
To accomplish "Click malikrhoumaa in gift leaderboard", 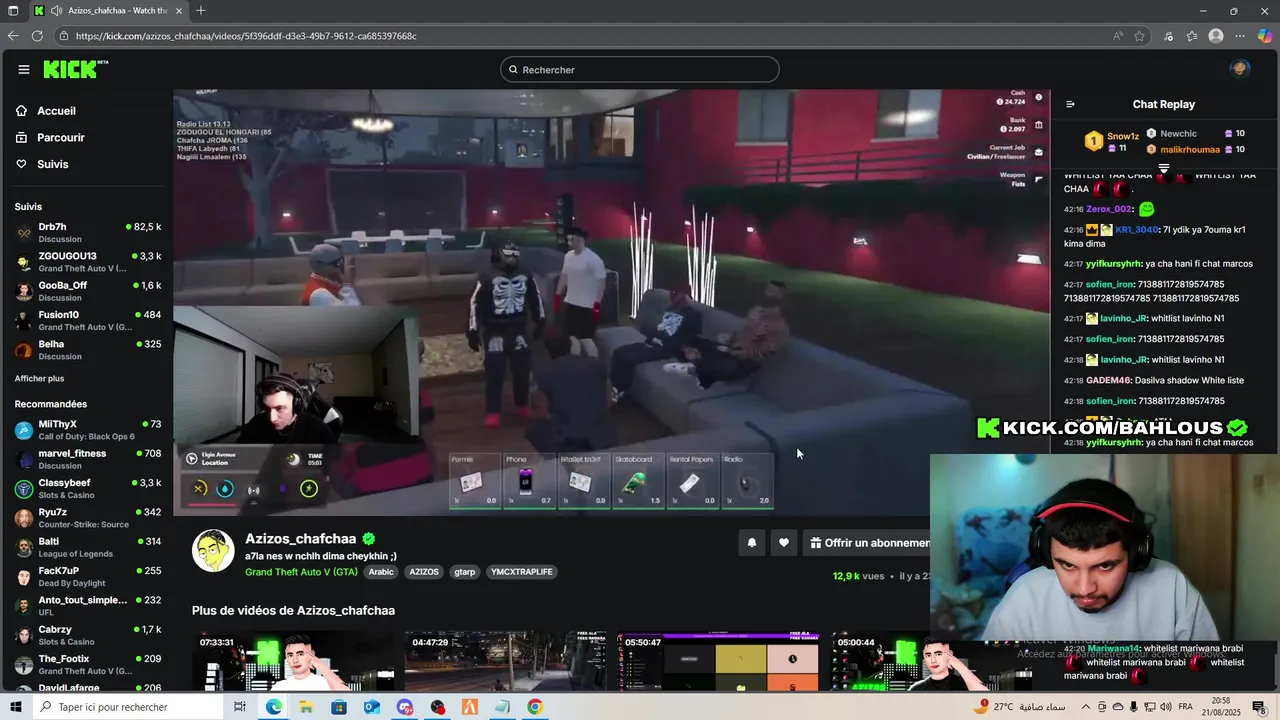I will click(x=1190, y=149).
